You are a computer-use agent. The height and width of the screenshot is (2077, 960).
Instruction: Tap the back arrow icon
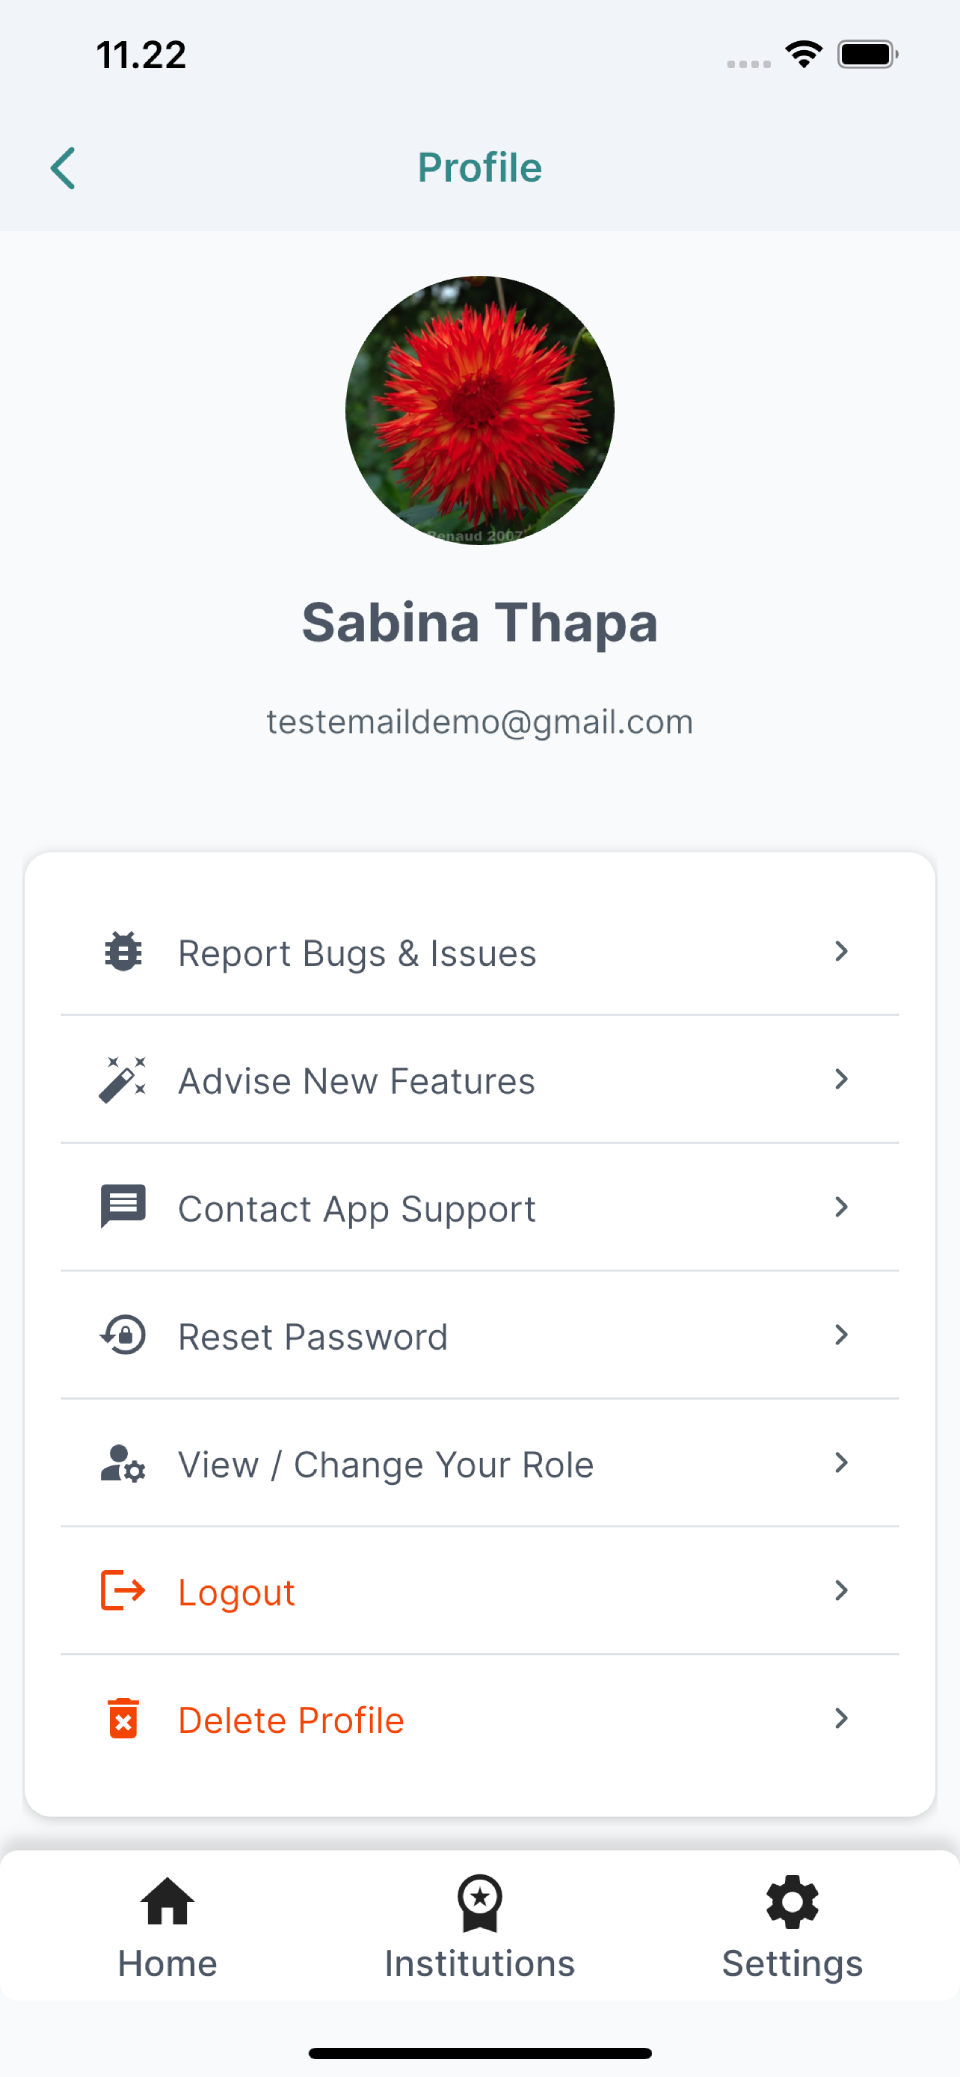63,168
